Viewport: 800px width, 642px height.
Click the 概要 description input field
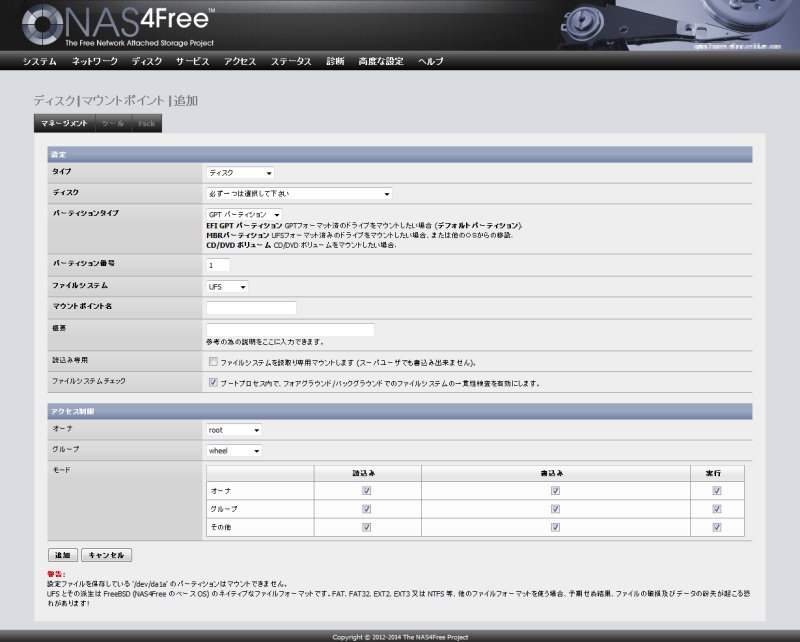[x=290, y=330]
